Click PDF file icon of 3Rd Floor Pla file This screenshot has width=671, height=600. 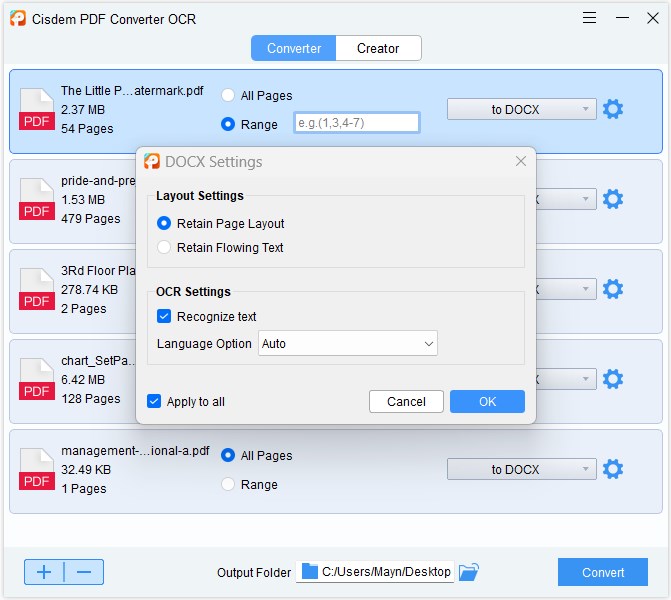[37, 289]
